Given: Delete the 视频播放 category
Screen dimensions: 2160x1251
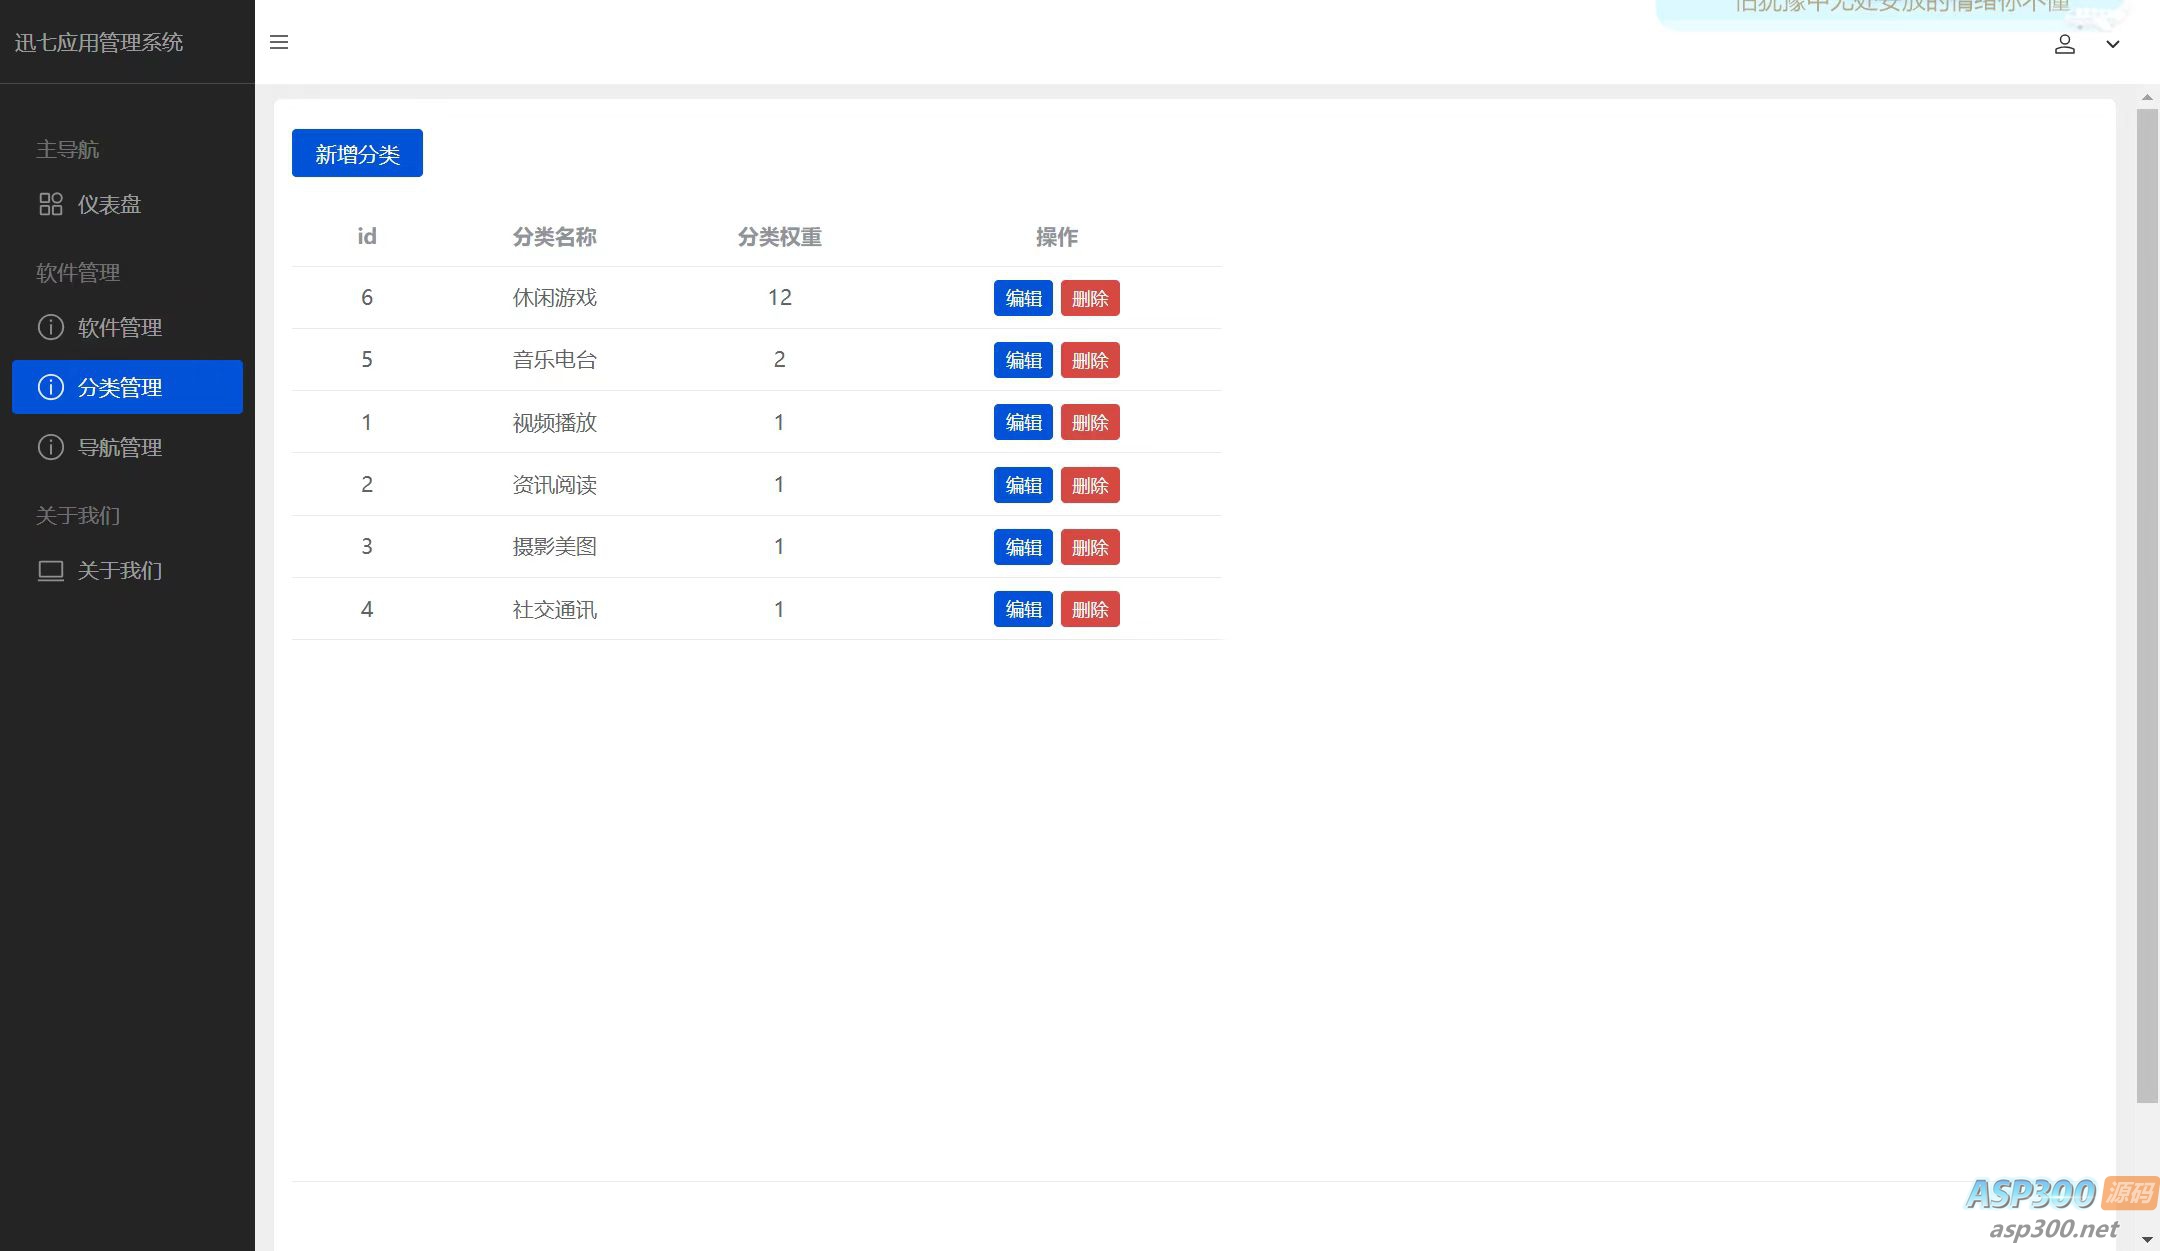Looking at the screenshot, I should tap(1090, 422).
